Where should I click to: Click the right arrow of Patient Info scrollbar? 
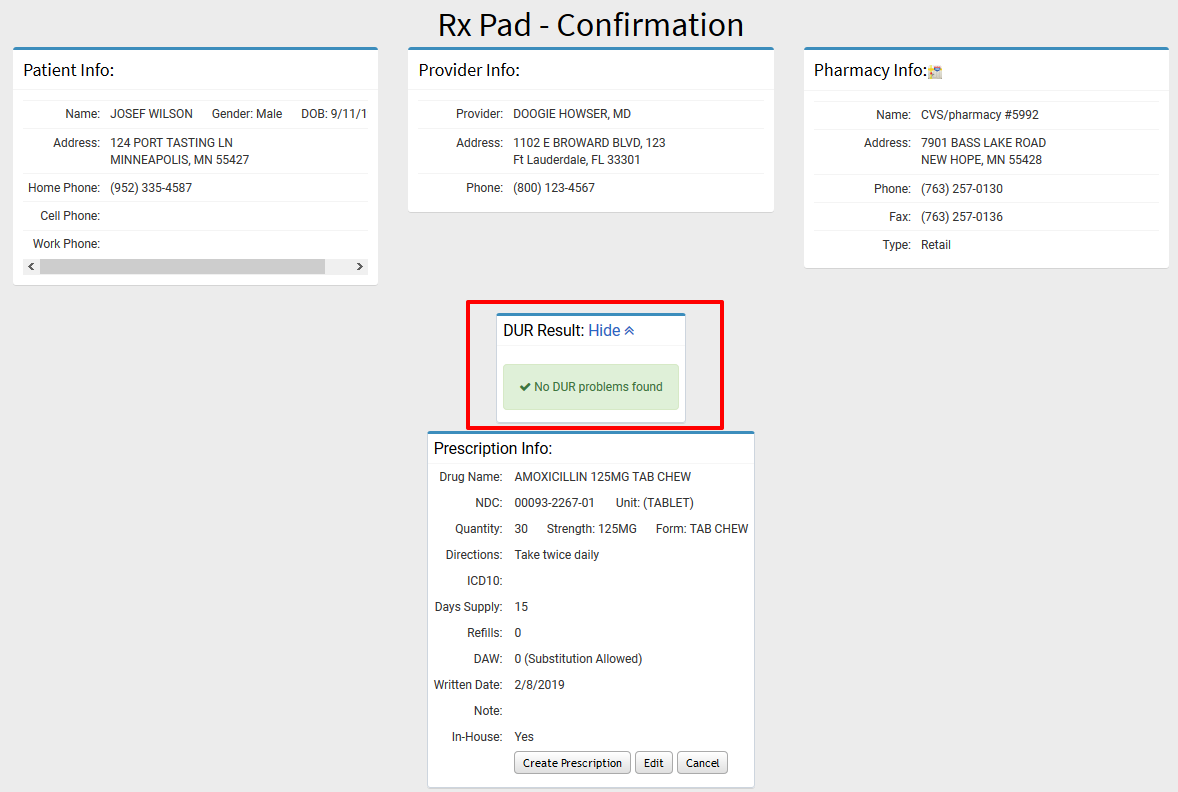(x=360, y=267)
